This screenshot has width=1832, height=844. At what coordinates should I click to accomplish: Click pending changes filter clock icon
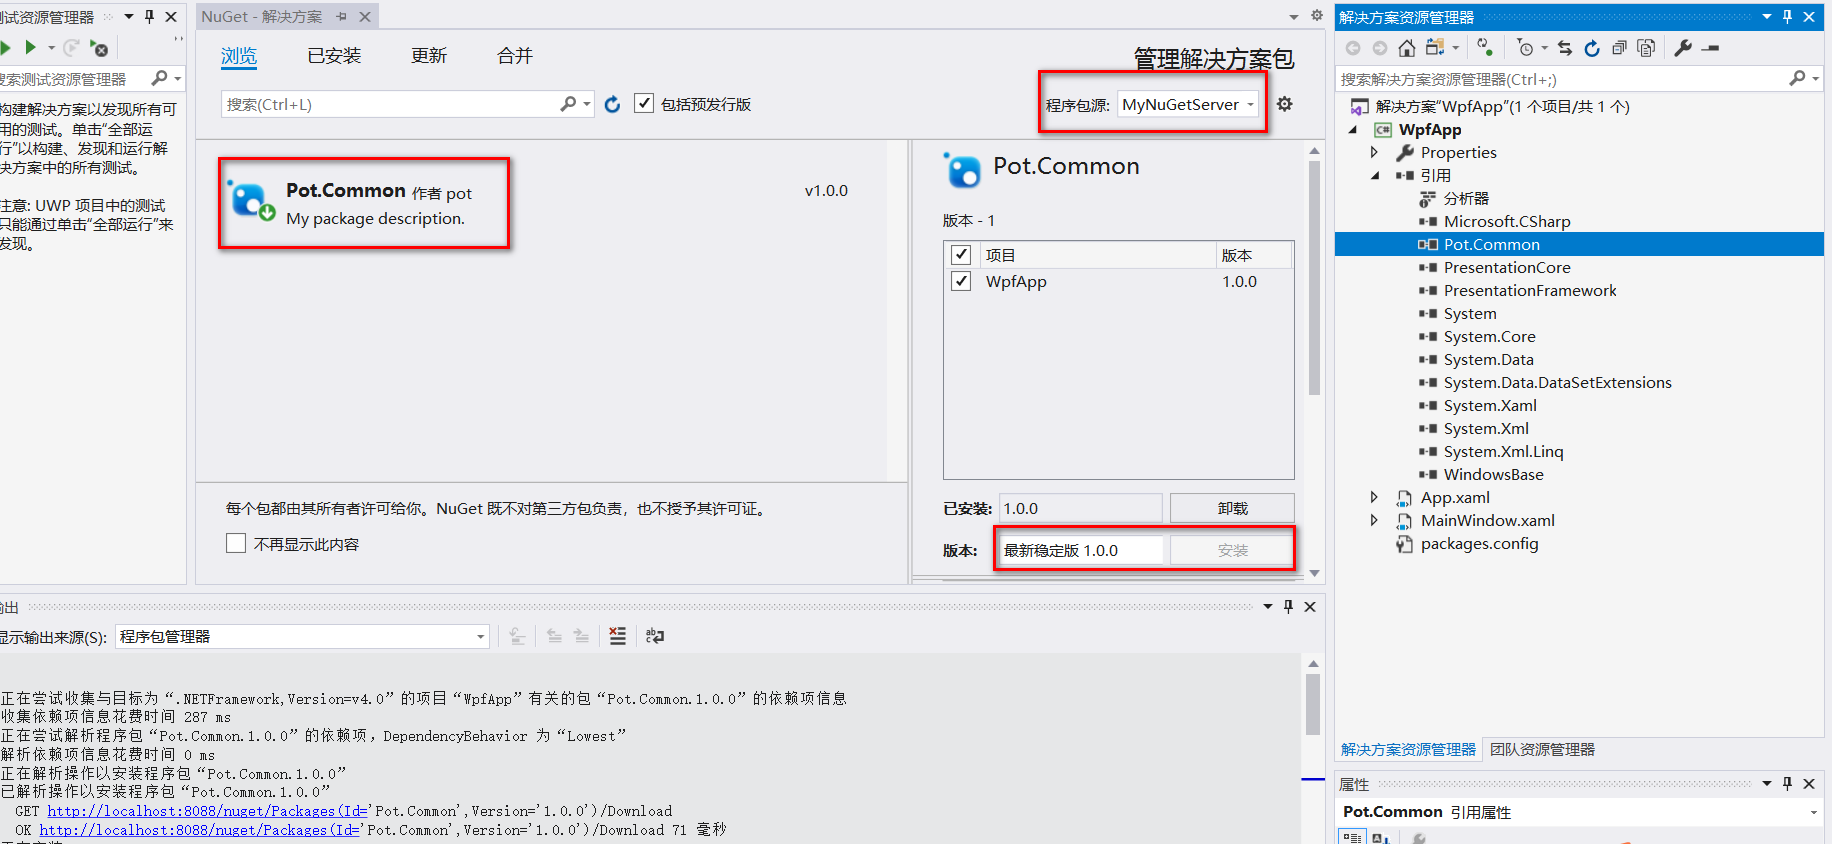pos(1525,48)
